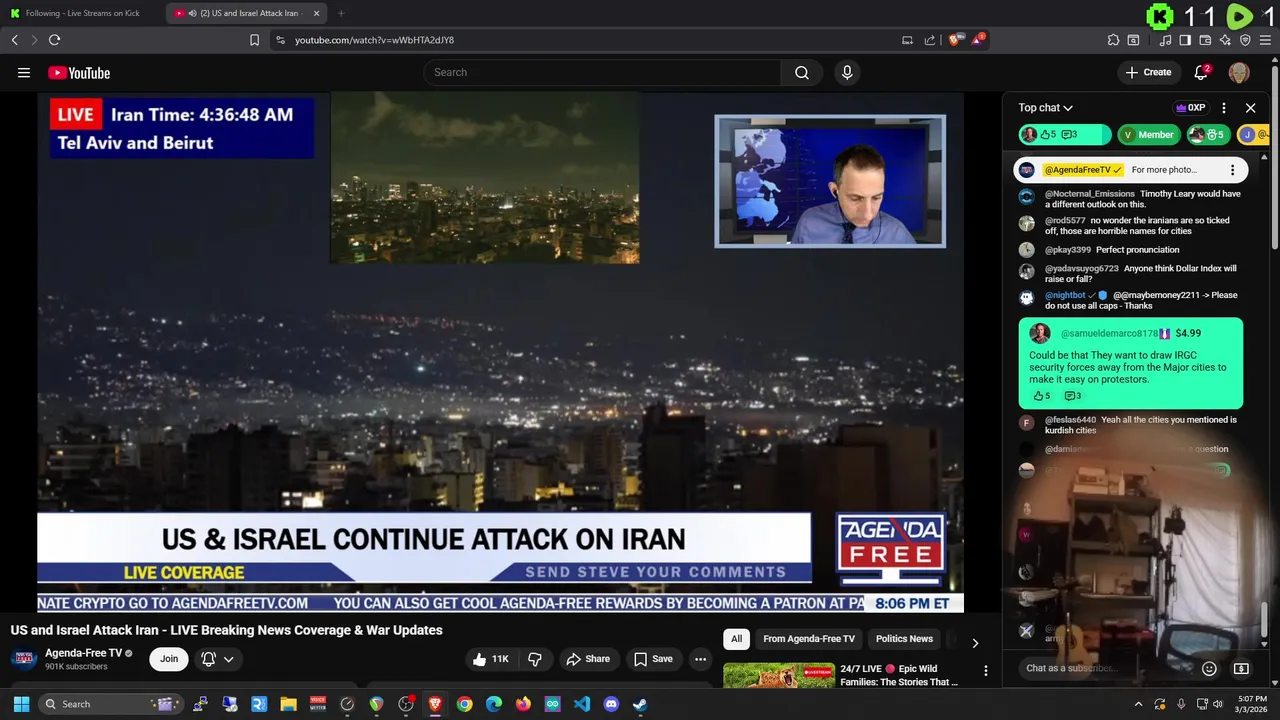Open pinned AgendaFreeTV message options
The image size is (1280, 720).
[1232, 170]
